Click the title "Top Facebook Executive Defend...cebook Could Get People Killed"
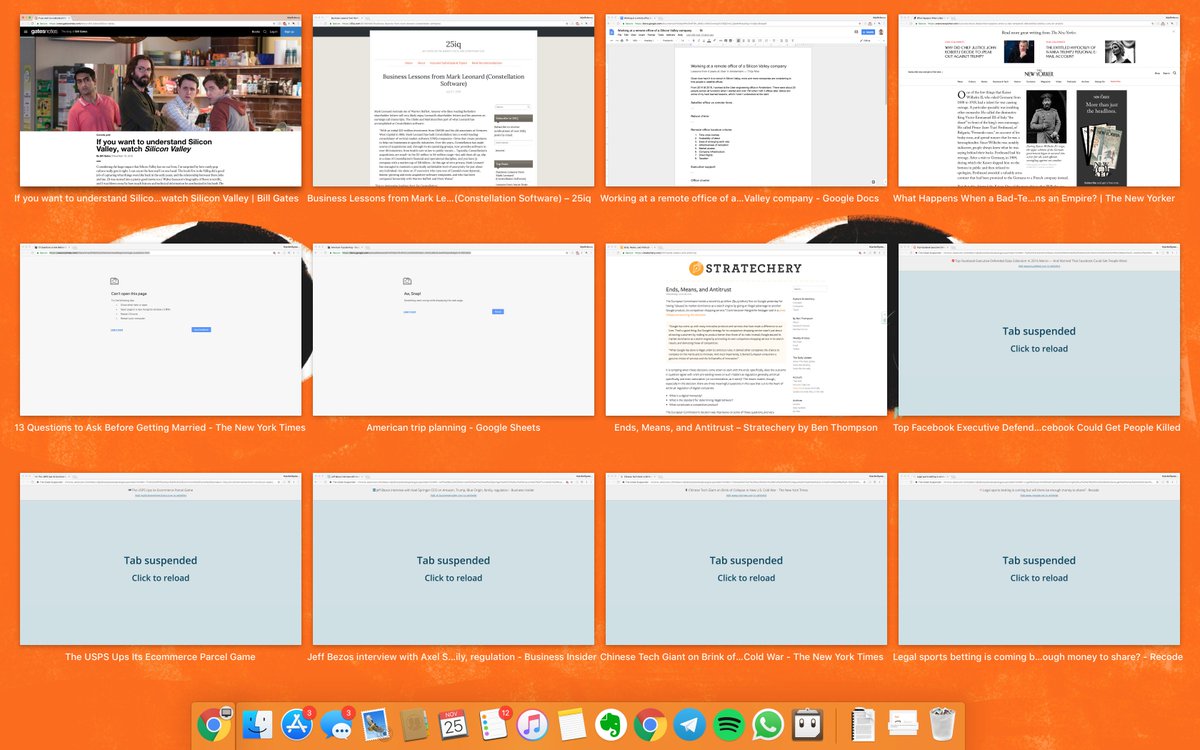Screen dimensions: 1200x750 pyautogui.click(x=1037, y=428)
